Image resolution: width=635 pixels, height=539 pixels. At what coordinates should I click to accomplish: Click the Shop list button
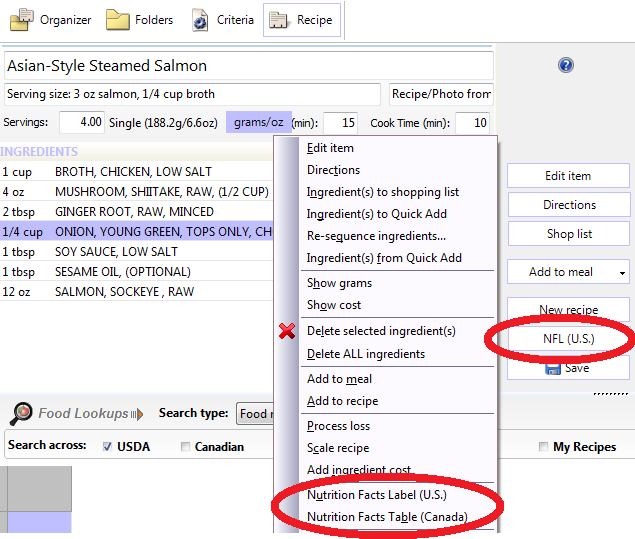click(568, 234)
